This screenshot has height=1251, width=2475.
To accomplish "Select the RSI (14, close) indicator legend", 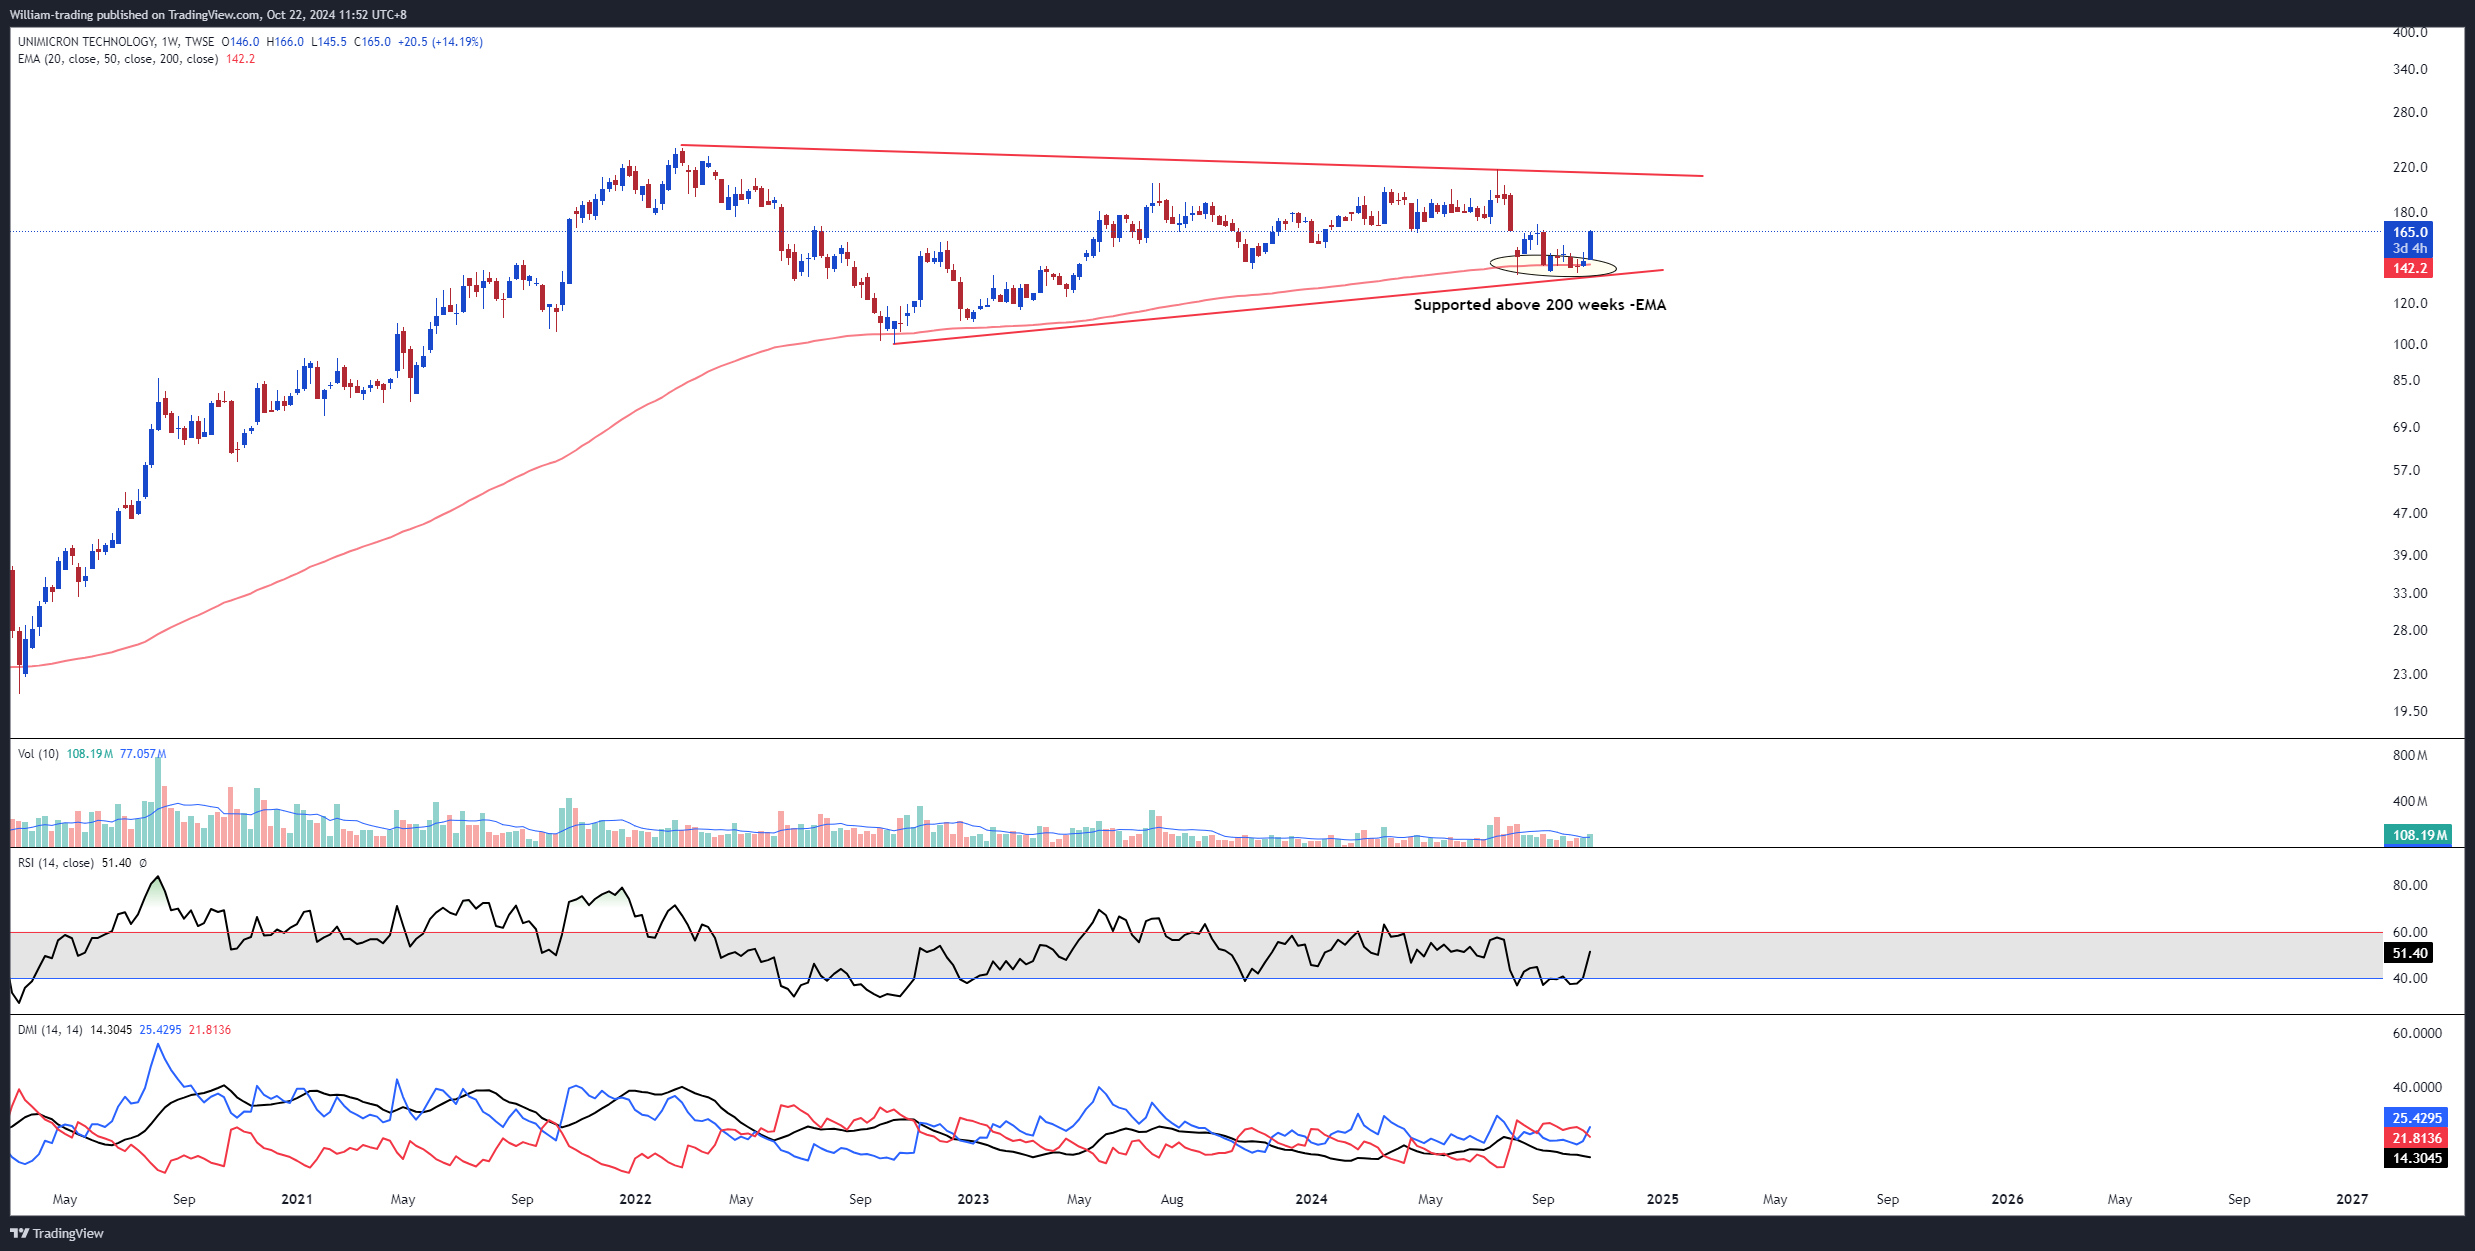I will tap(56, 863).
